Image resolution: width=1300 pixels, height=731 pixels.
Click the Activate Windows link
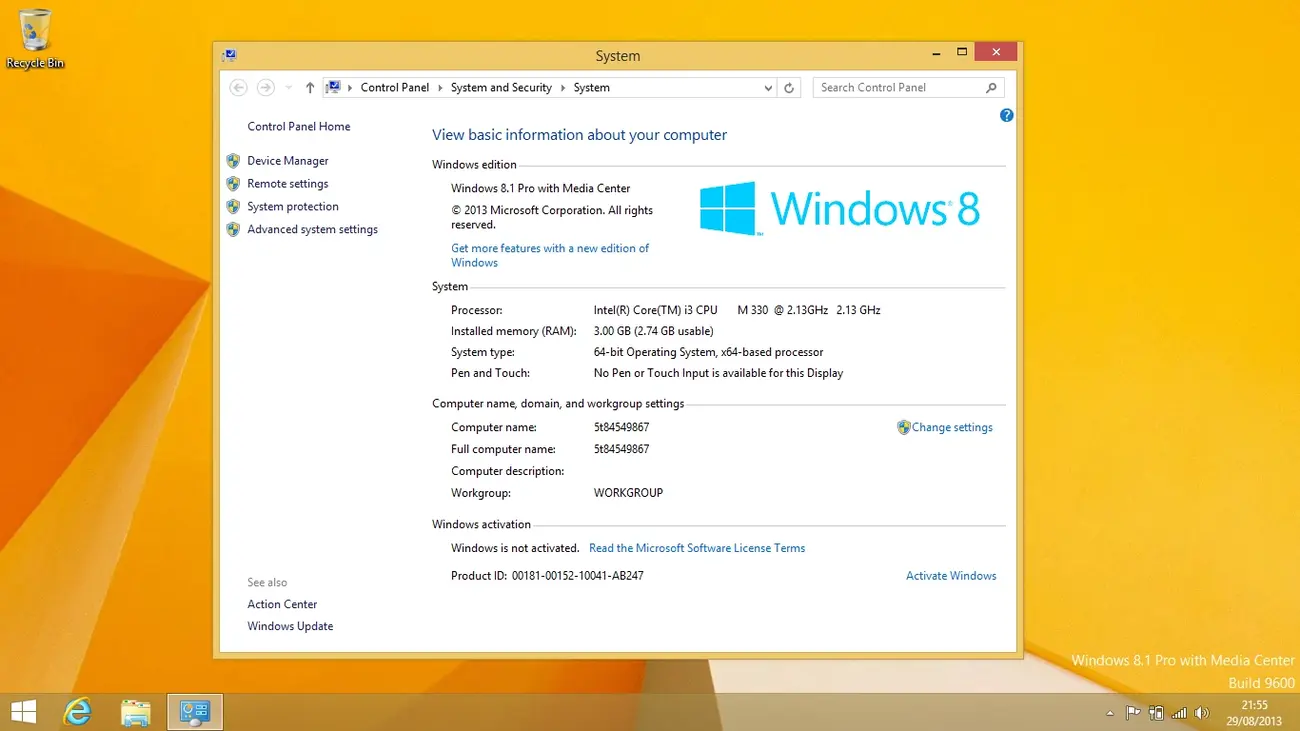pyautogui.click(x=950, y=575)
